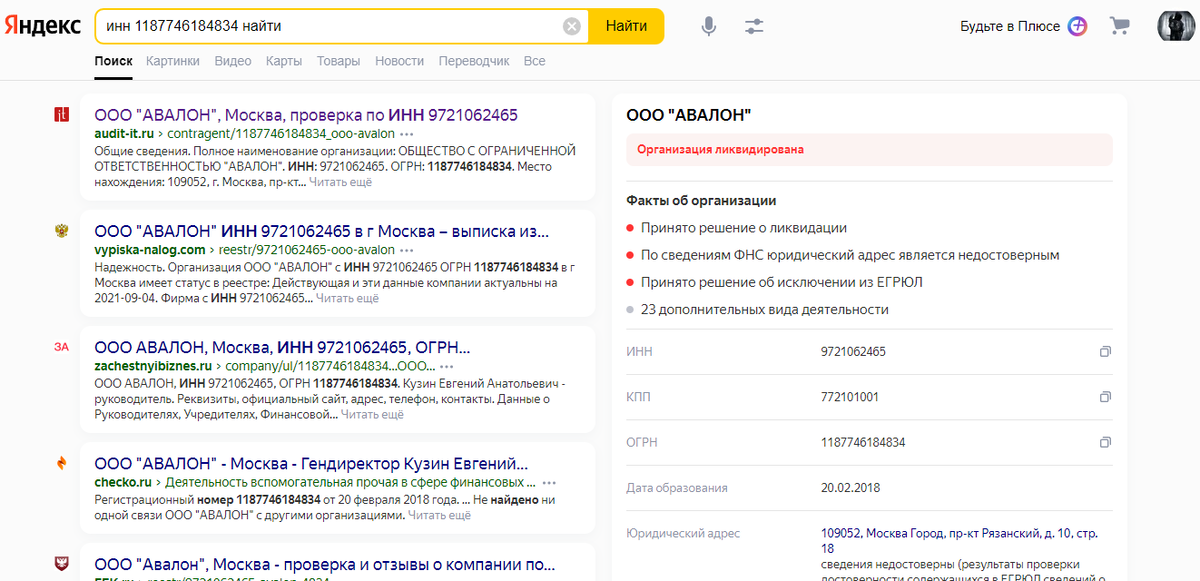
Task: Click Читать ещё in the checko.ru snippet
Action: pos(439,516)
